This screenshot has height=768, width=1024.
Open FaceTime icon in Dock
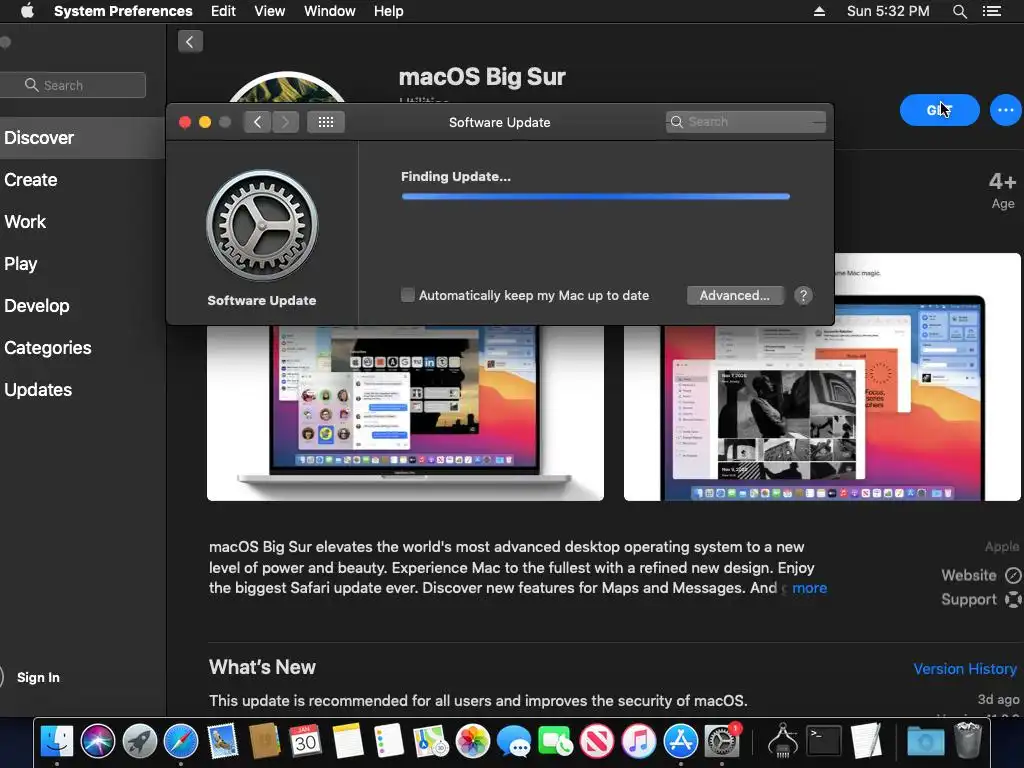point(556,741)
